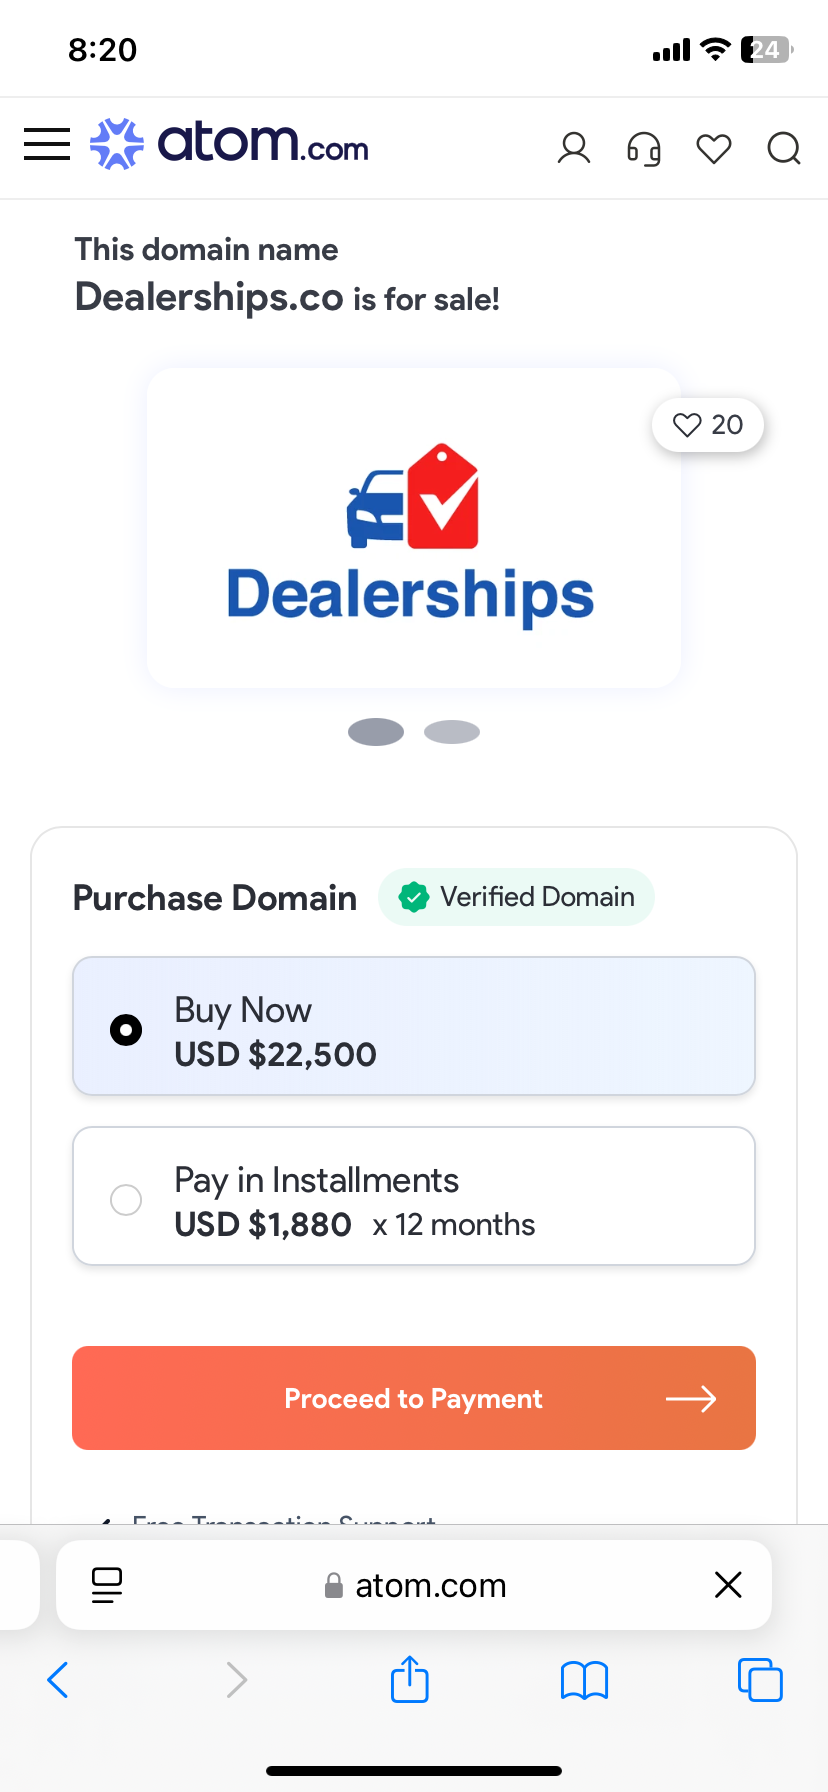Tap the headset support icon
Viewport: 828px width, 1792px height.
pyautogui.click(x=644, y=149)
